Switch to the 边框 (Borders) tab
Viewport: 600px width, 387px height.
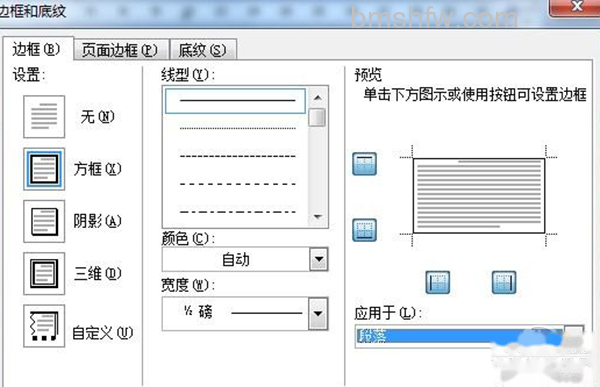tap(37, 49)
